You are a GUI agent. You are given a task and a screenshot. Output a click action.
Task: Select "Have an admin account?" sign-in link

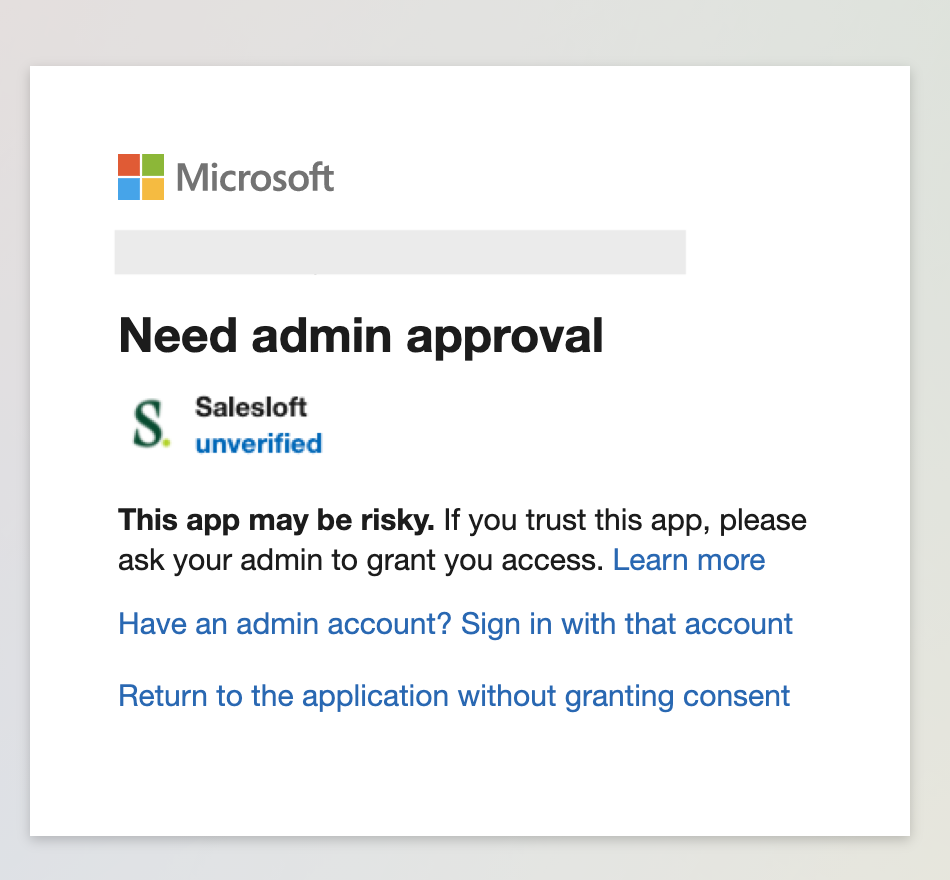tap(285, 624)
